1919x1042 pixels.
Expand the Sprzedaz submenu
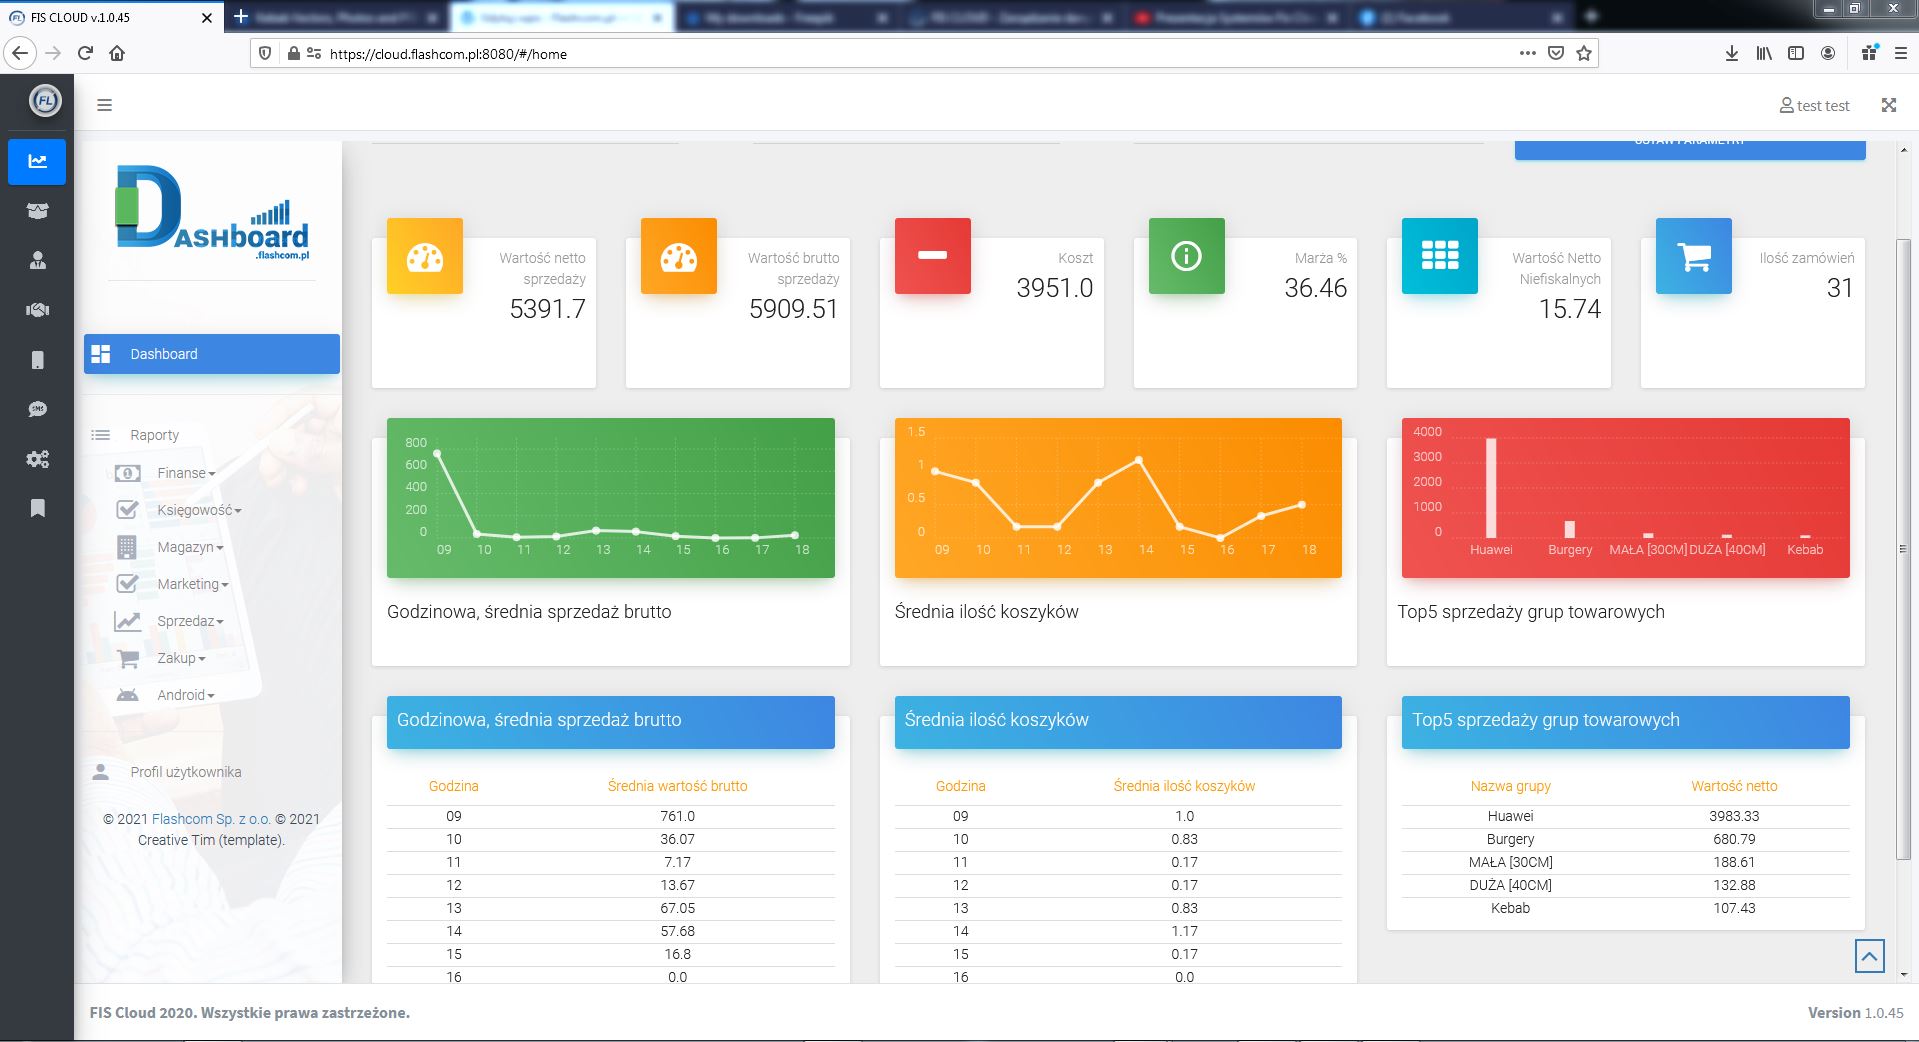[x=190, y=621]
